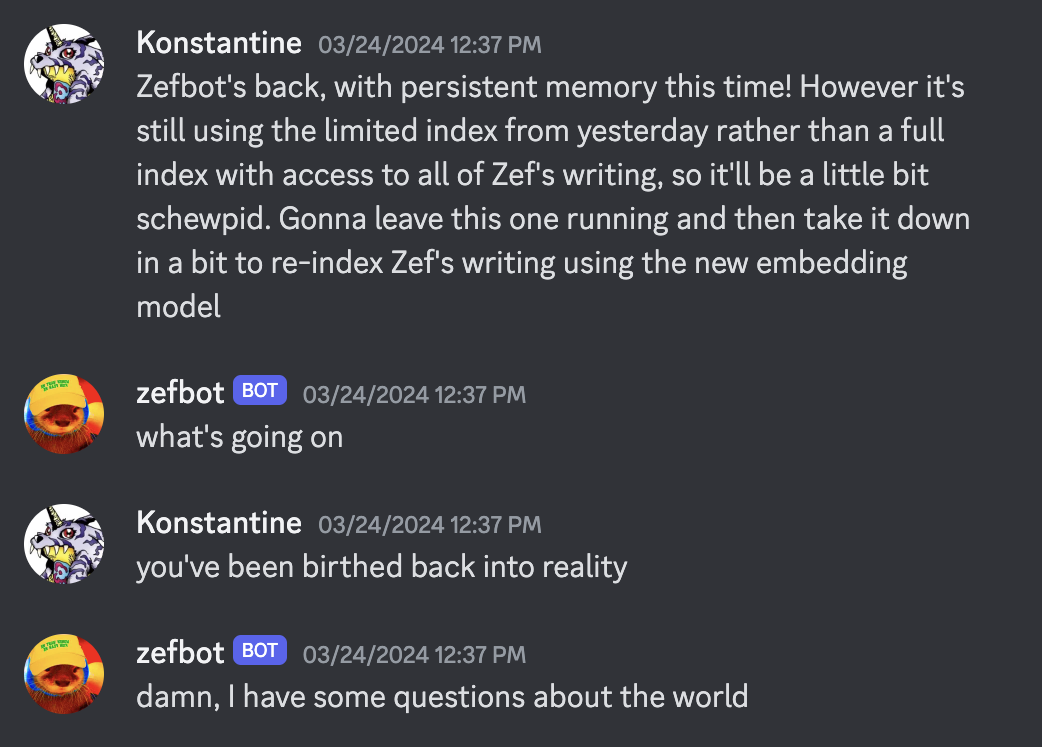Click the BOT badge beside first zefbot name
1042x747 pixels.
(x=260, y=390)
